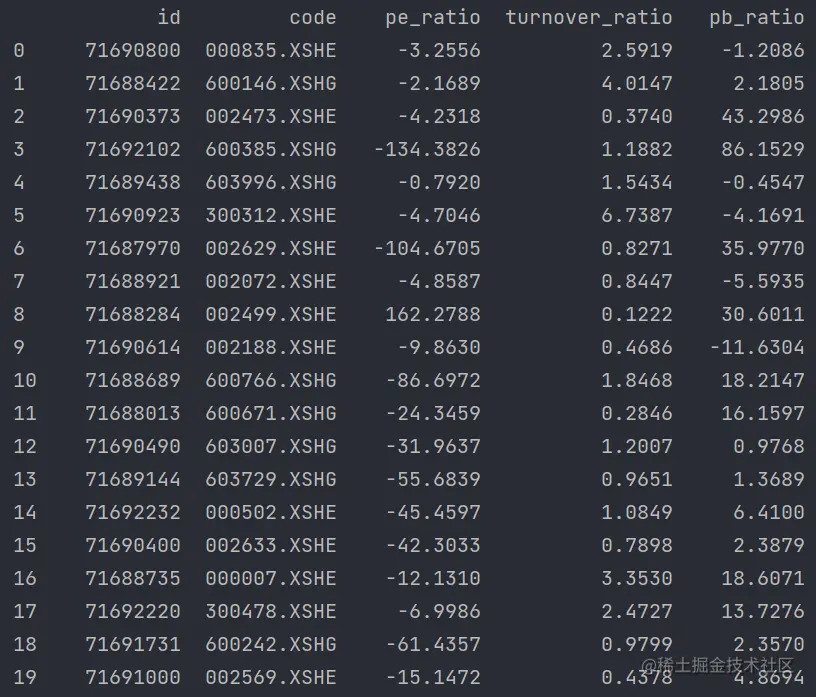Select code 600242.XSHG

click(271, 644)
